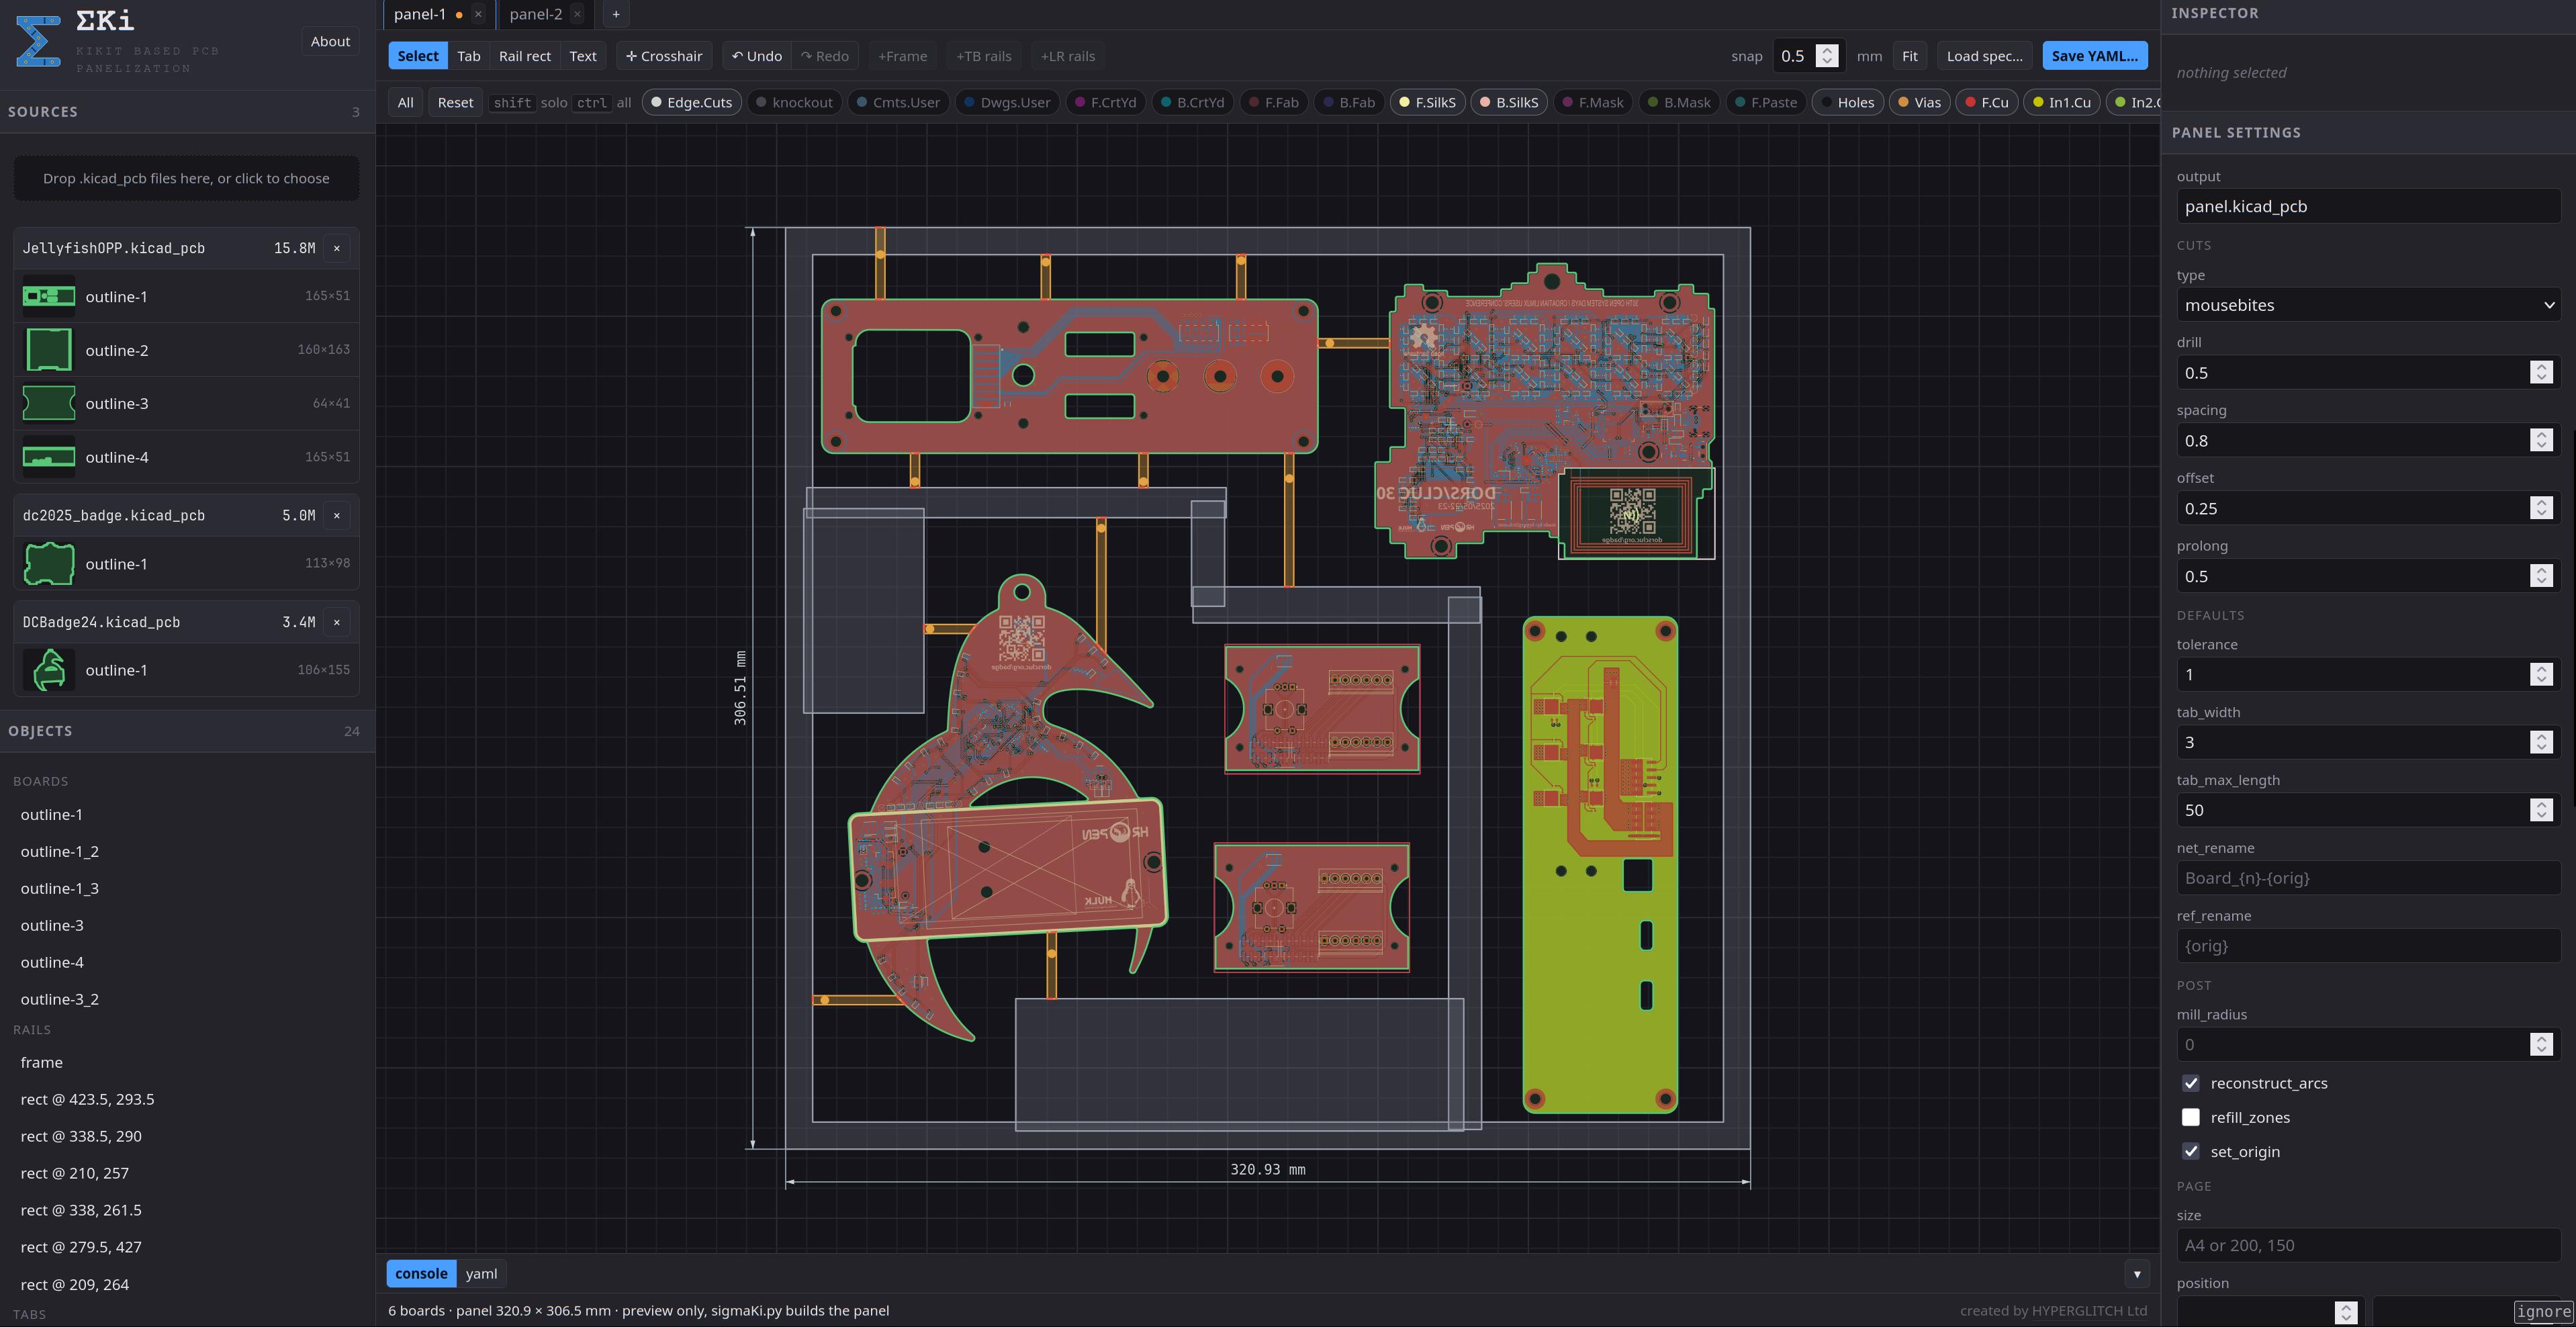Viewport: 2576px width, 1327px height.
Task: Remove DCBadge24.kicad_pcb source file
Action: point(337,622)
